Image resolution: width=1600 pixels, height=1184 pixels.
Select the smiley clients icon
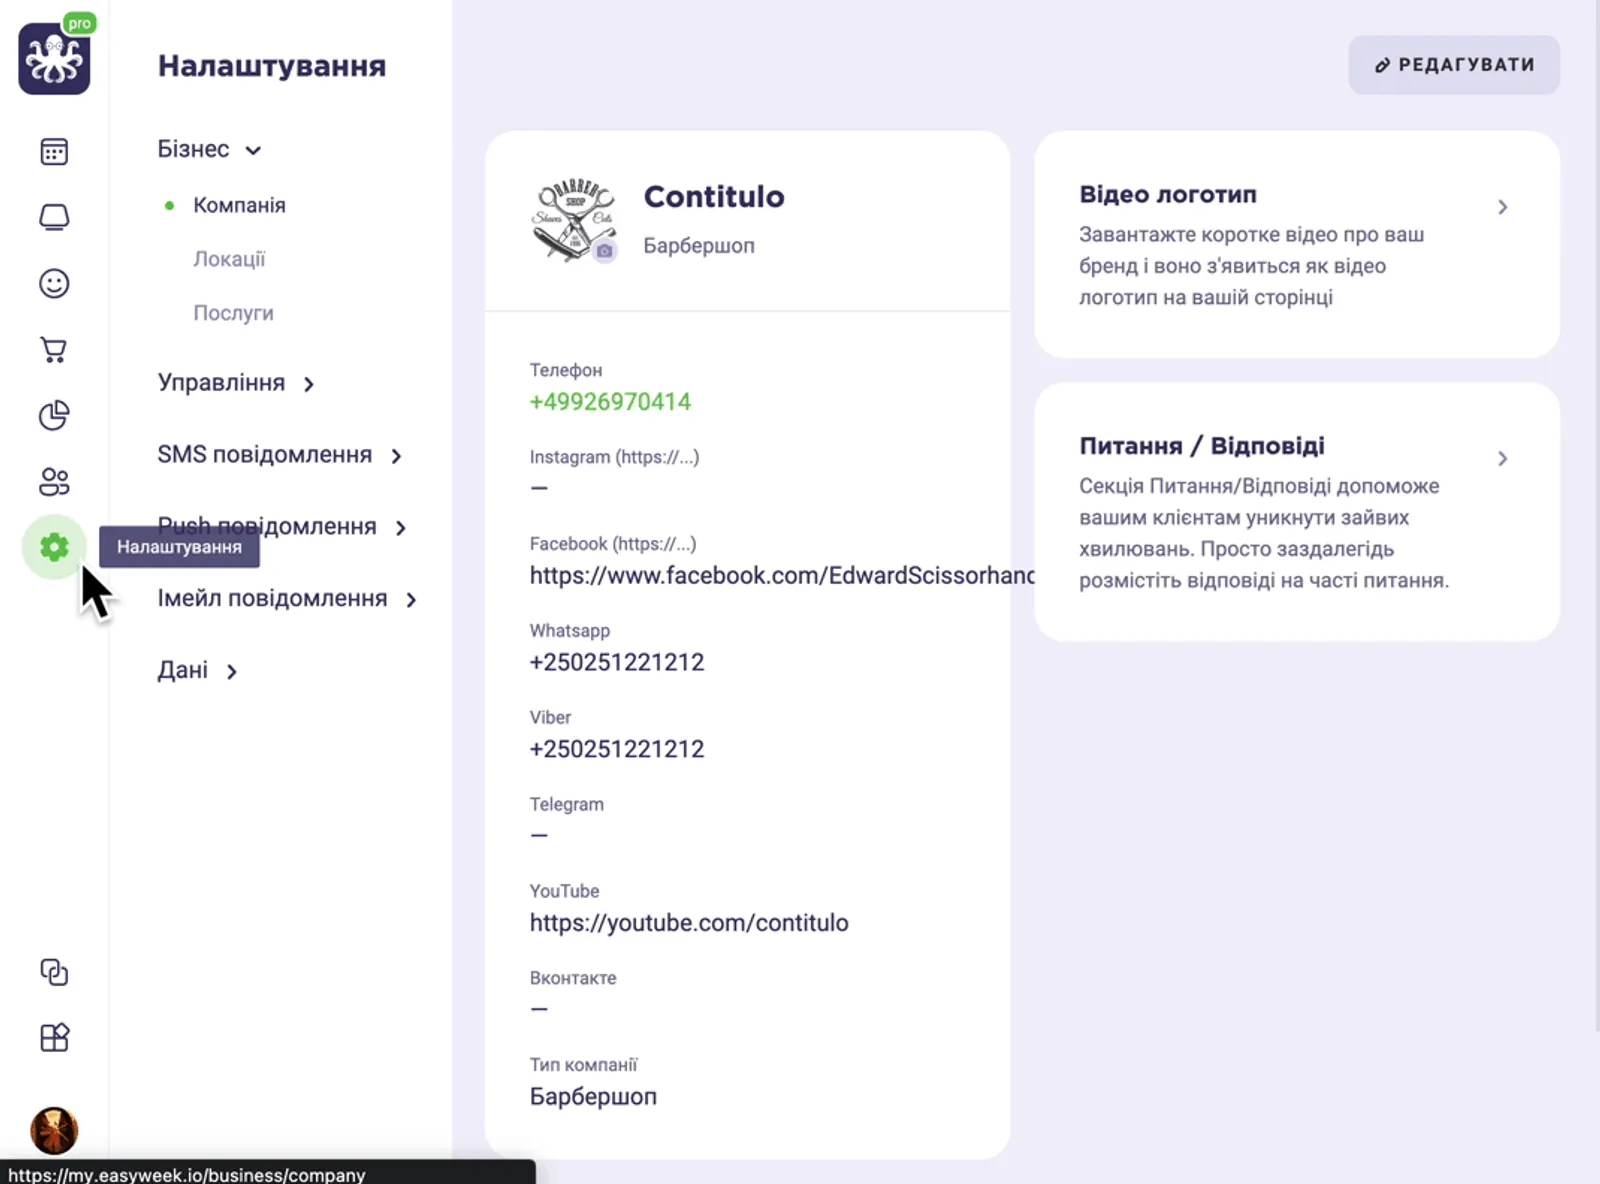[53, 283]
